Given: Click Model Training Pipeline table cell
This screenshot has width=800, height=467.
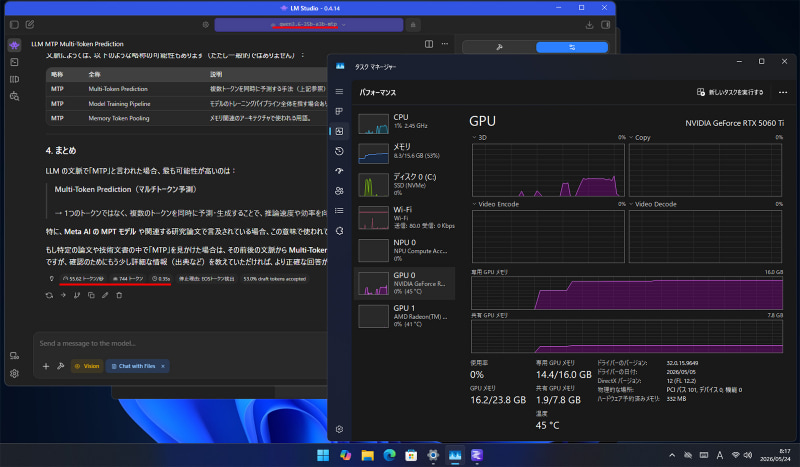Looking at the screenshot, I should pyautogui.click(x=119, y=104).
